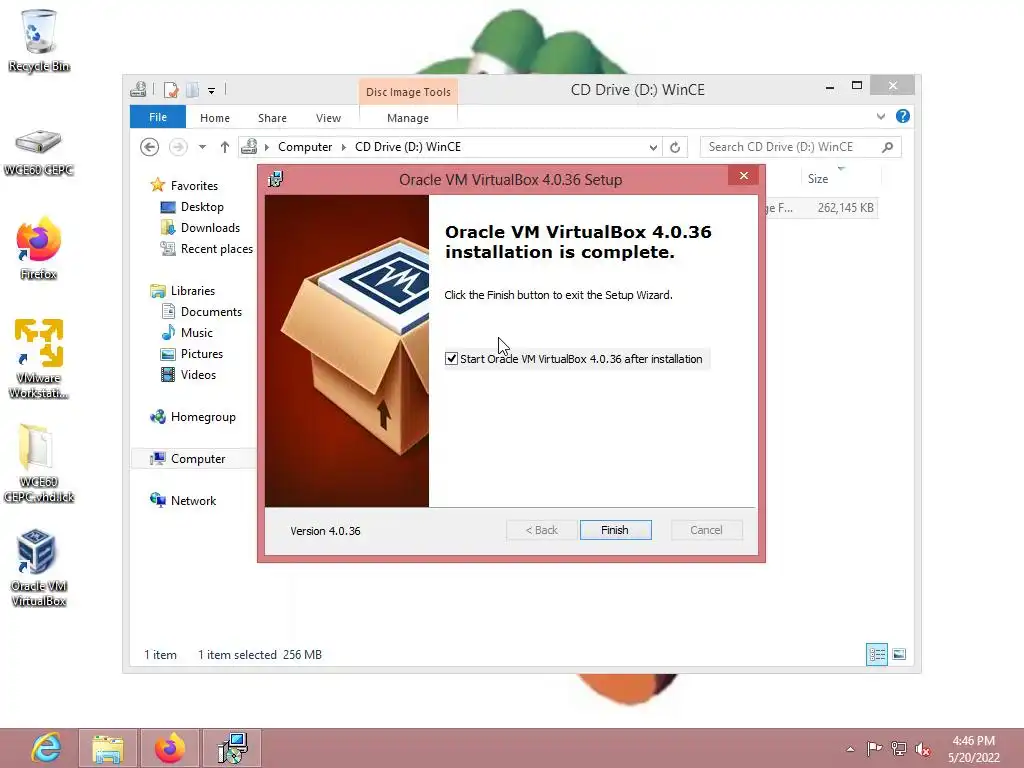Select the file row showing 262,145 KB

(x=821, y=208)
